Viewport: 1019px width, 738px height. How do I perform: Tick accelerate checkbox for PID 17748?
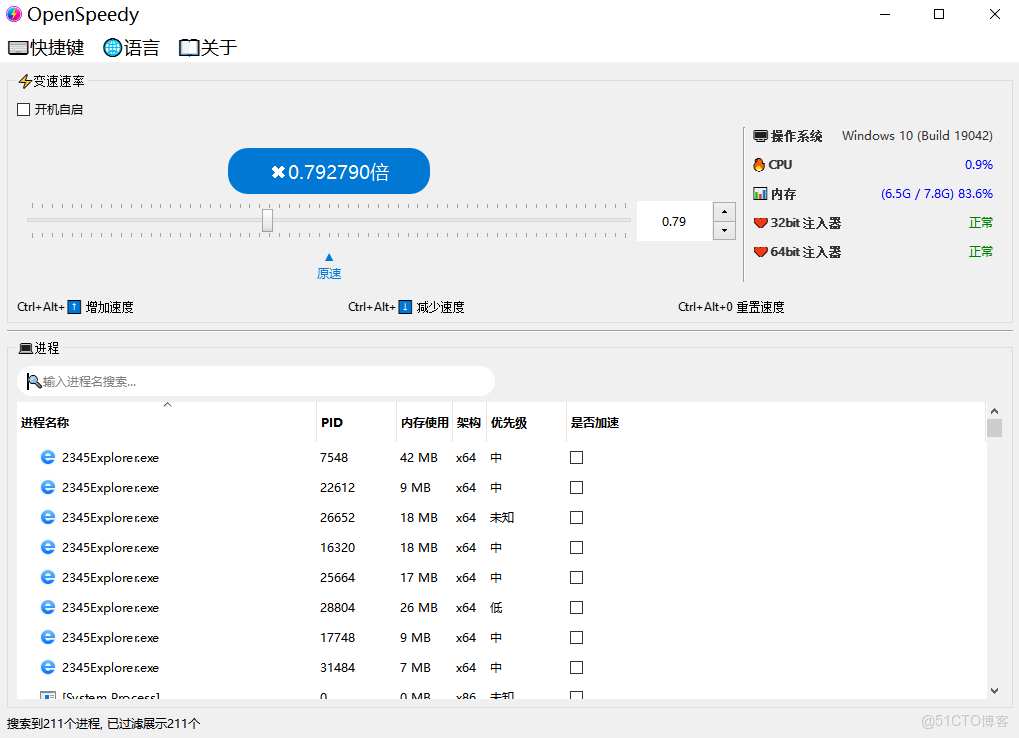(x=576, y=637)
